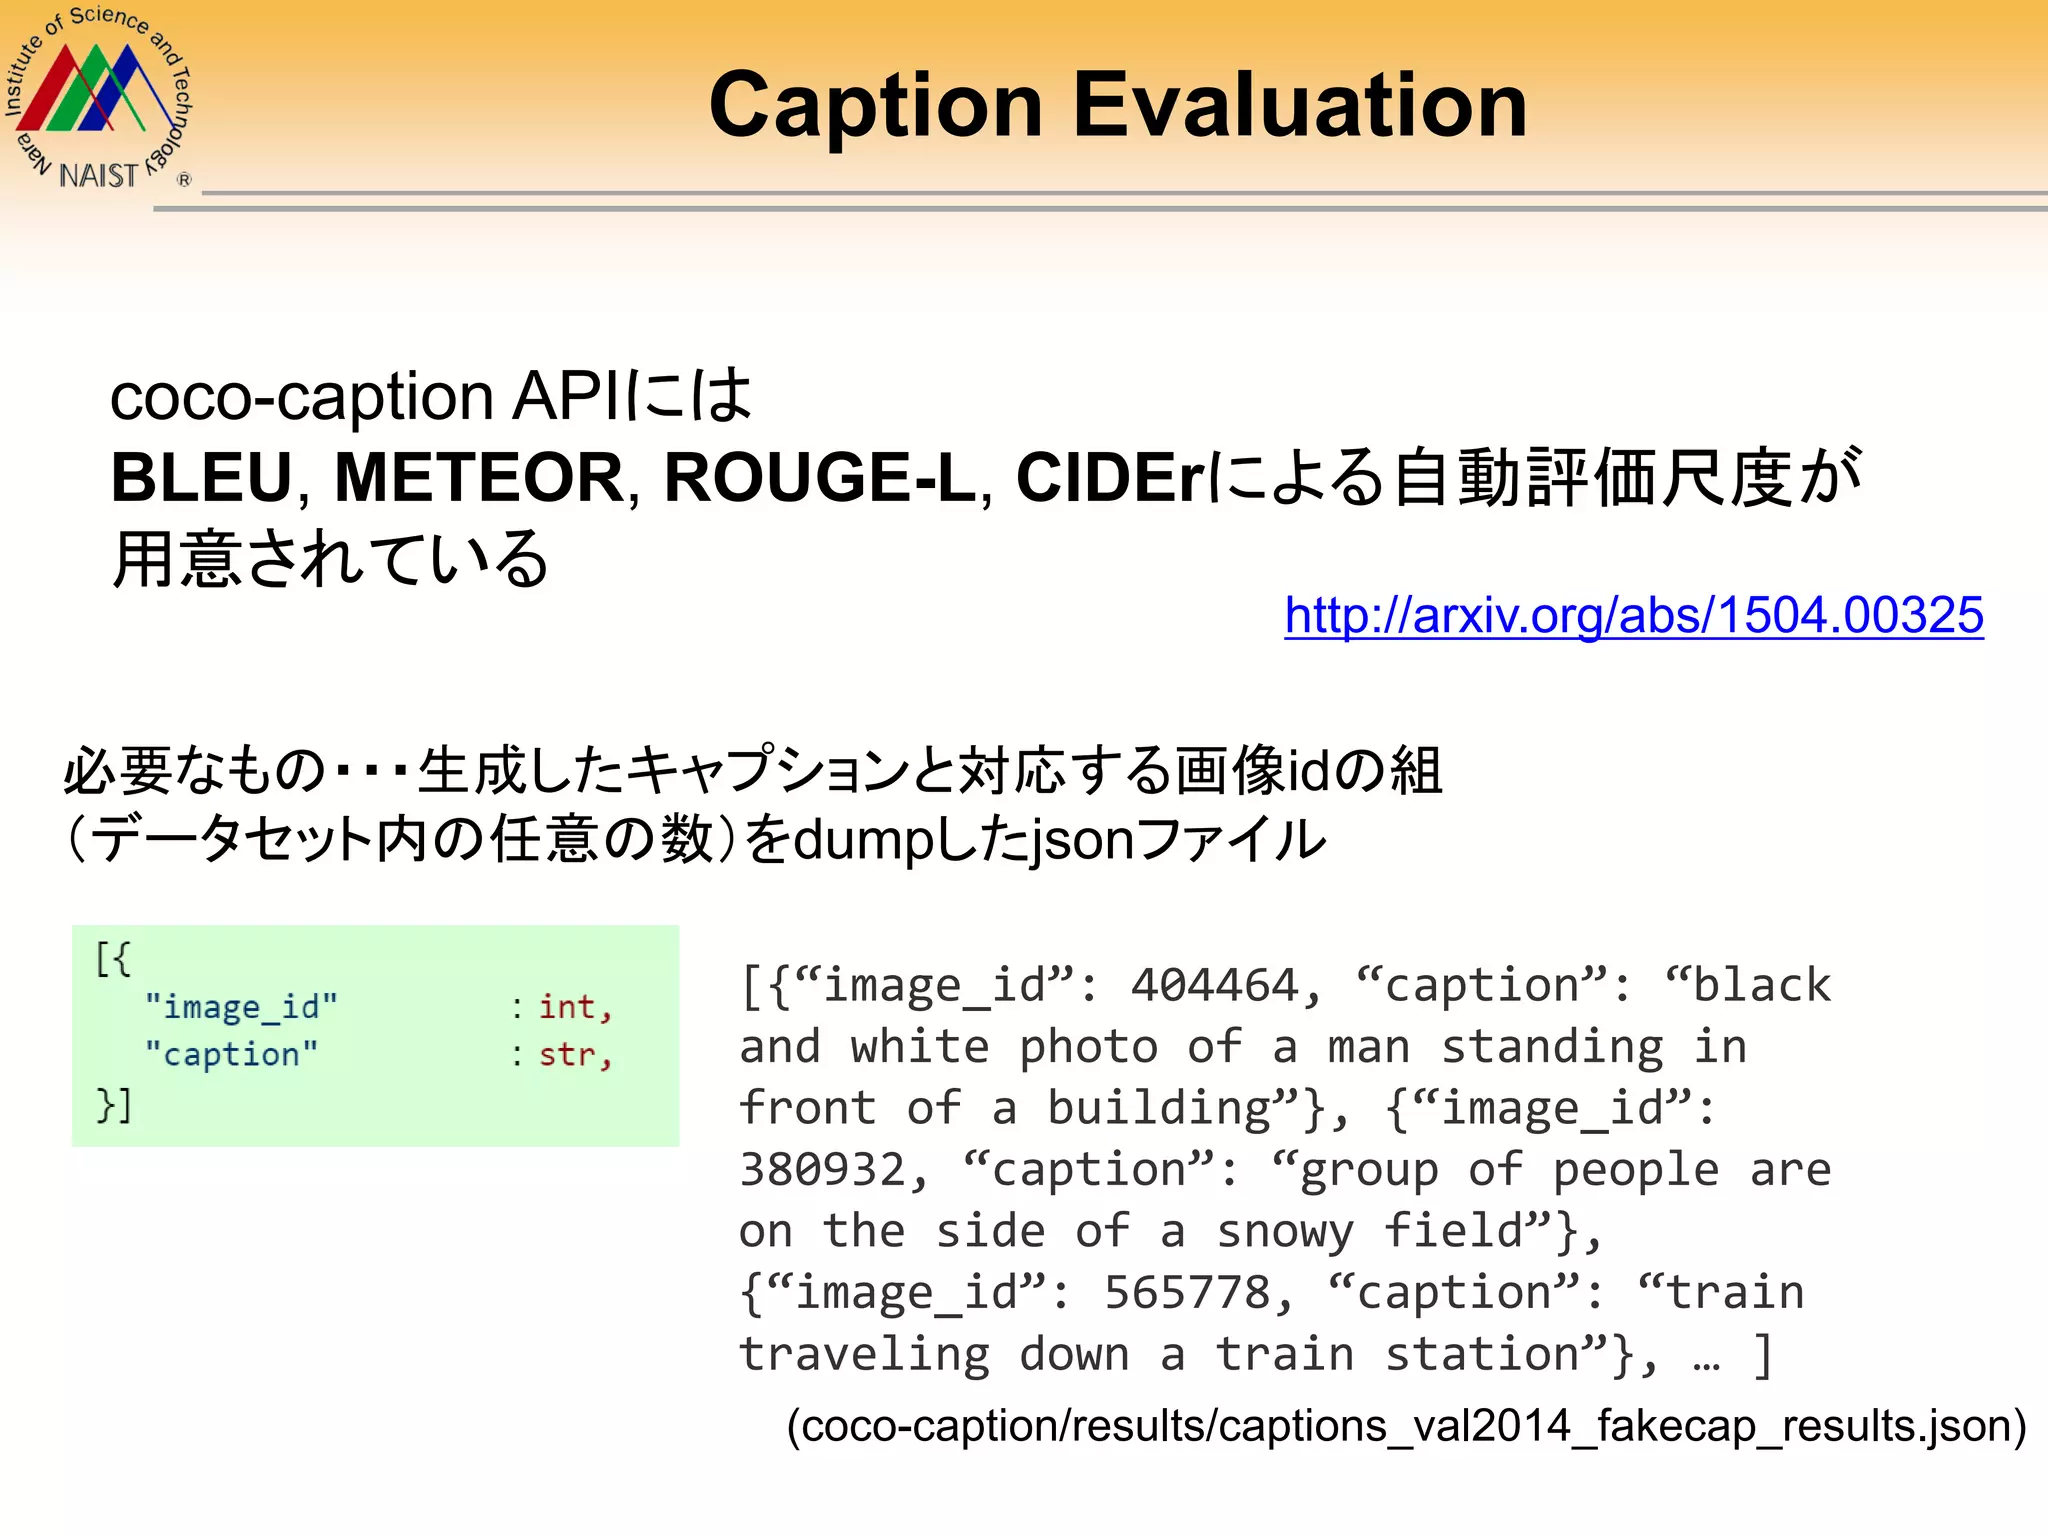Click the bold word METEOR
Screen dimensions: 2048x1536
[x=480, y=477]
